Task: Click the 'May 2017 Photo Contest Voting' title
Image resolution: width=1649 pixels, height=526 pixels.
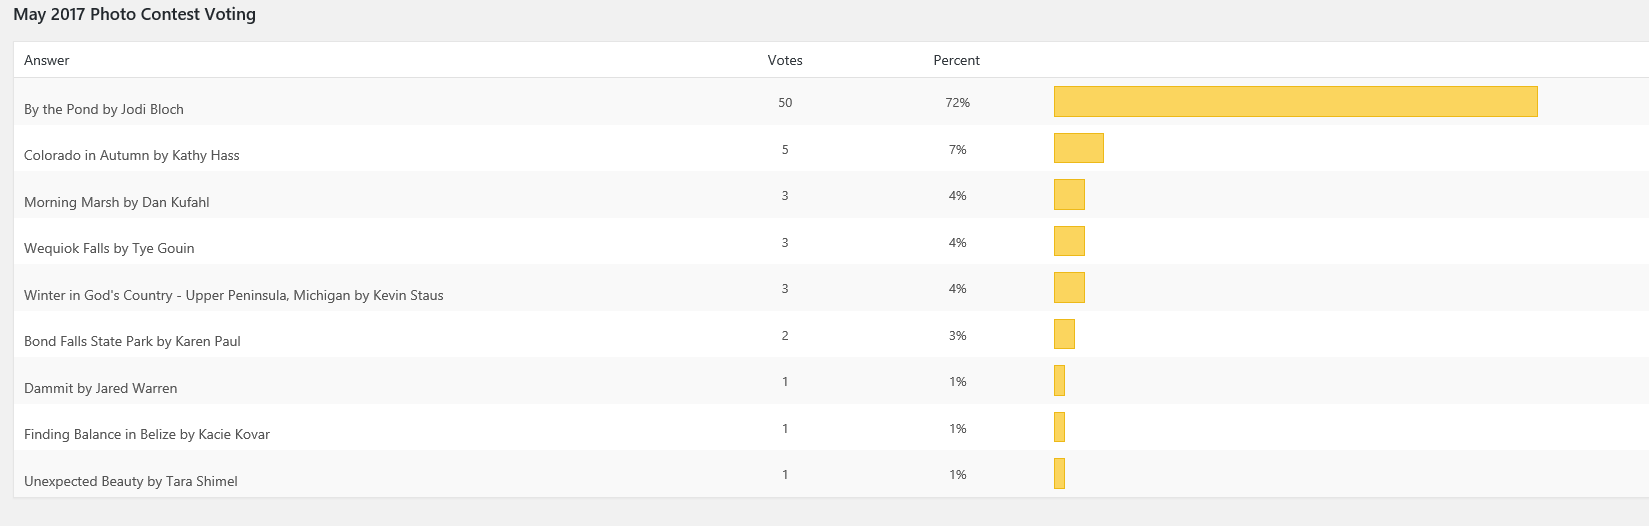Action: pos(135,15)
